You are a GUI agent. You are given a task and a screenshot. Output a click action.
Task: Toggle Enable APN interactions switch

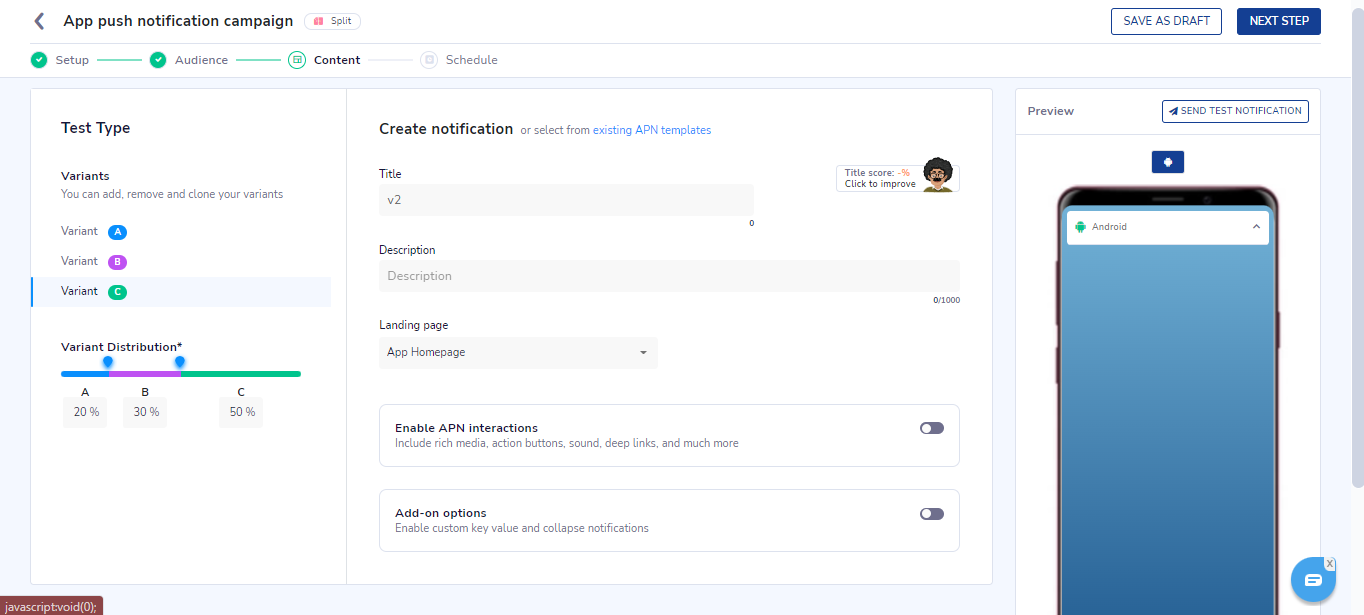(932, 428)
